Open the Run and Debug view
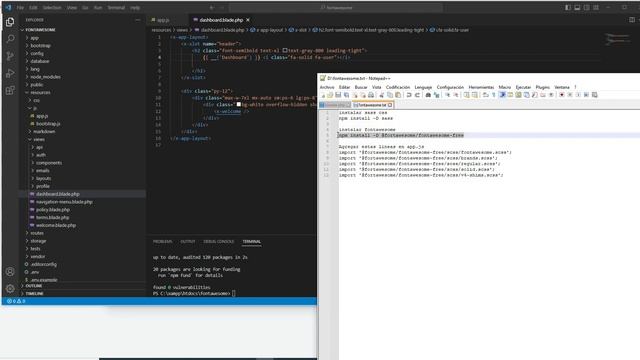This screenshot has height=360, width=640. pyautogui.click(x=10, y=73)
